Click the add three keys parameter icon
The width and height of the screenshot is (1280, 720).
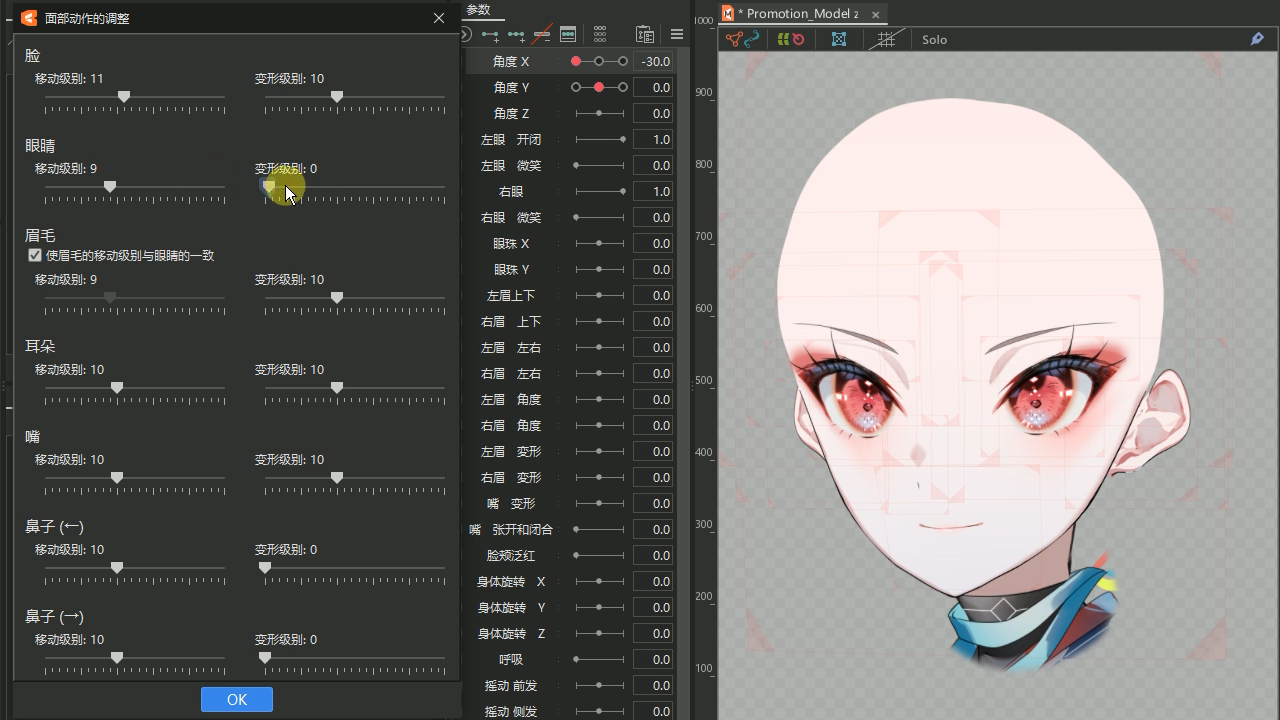pyautogui.click(x=516, y=35)
